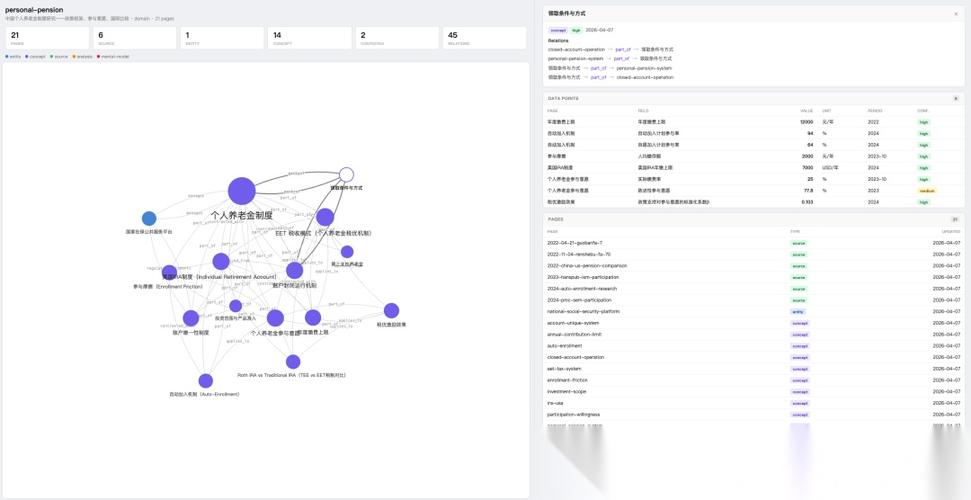Close the node detail panel
The image size is (971, 500).
[x=956, y=14]
